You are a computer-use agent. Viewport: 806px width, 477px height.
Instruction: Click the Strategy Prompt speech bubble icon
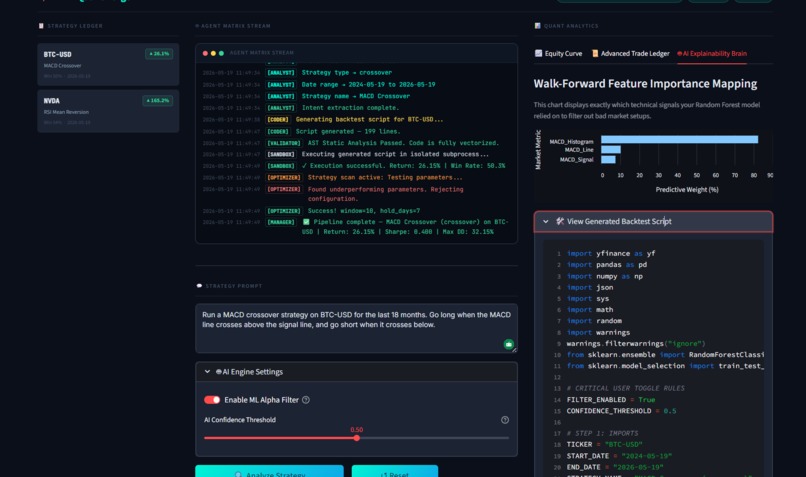[199, 286]
